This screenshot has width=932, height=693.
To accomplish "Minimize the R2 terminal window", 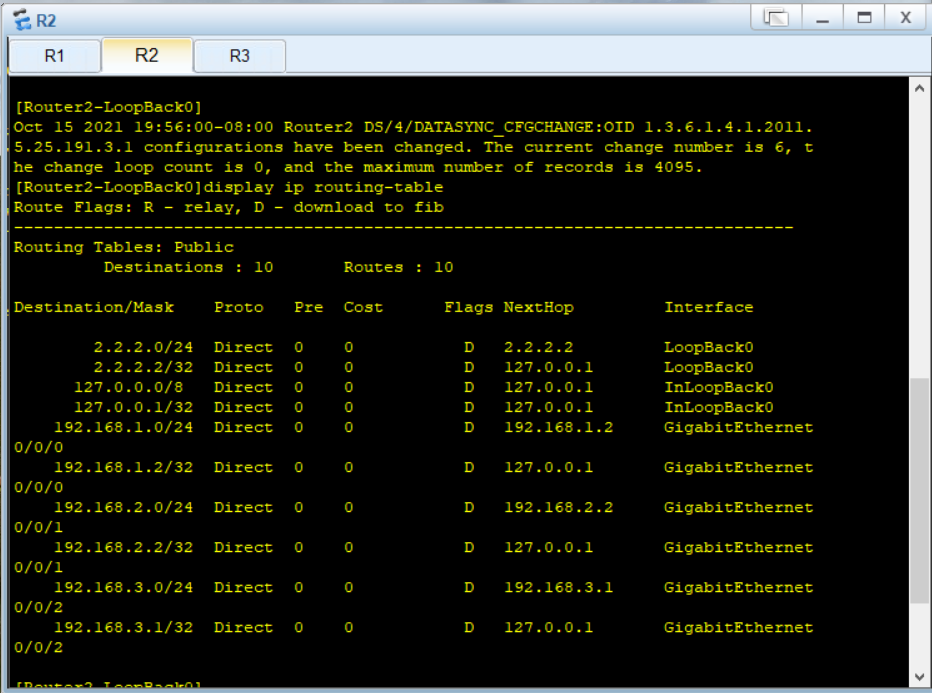I will click(822, 18).
